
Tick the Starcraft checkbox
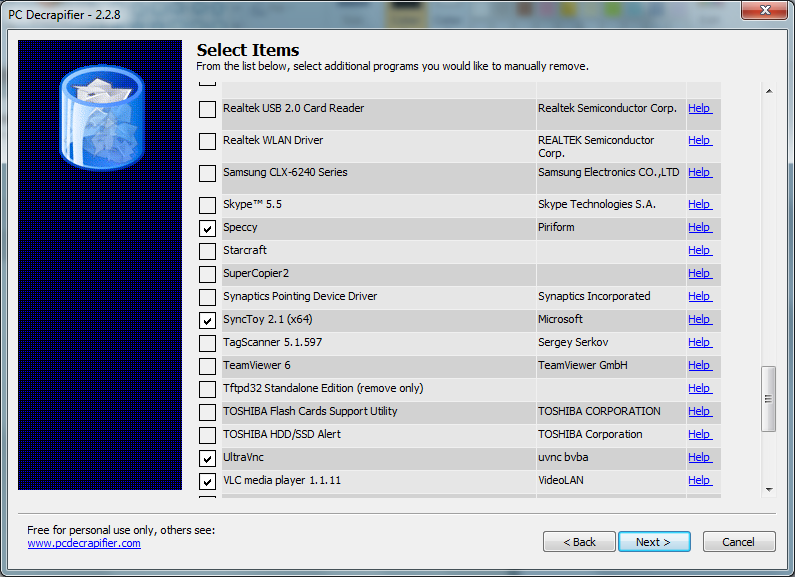click(x=207, y=251)
